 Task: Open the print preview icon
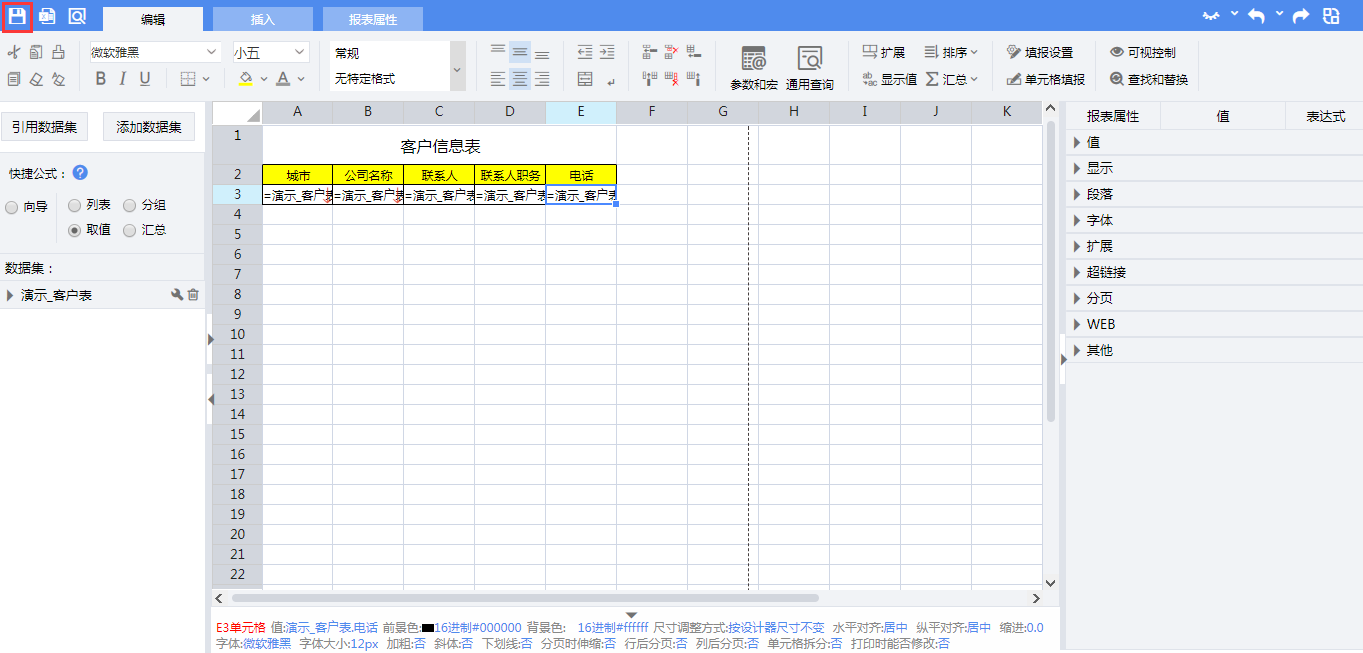pyautogui.click(x=77, y=16)
